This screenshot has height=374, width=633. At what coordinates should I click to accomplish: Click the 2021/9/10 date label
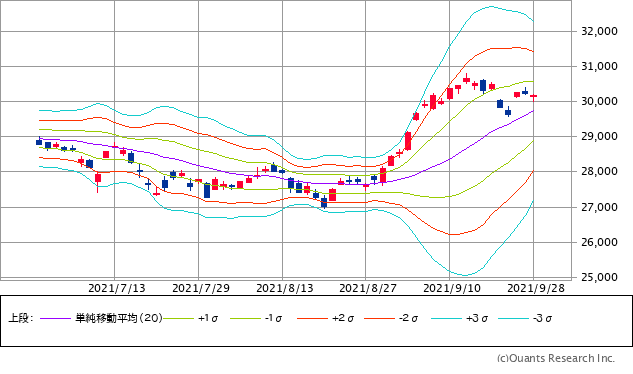tap(452, 288)
